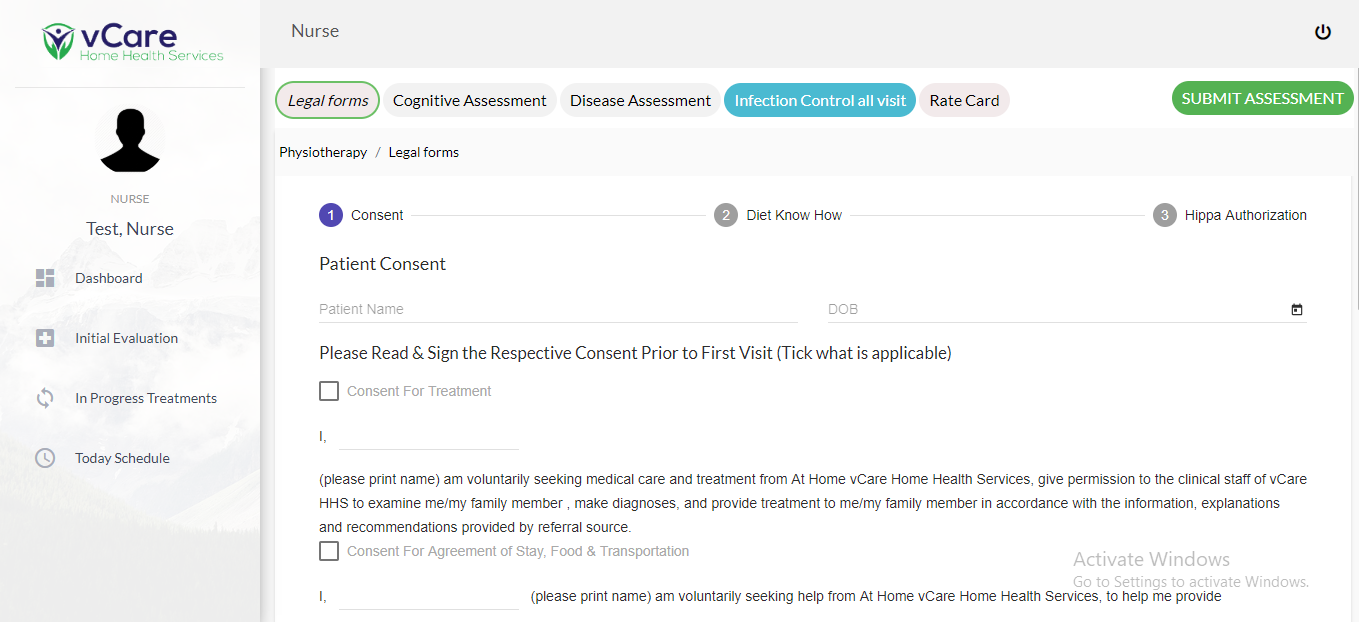This screenshot has width=1359, height=622.
Task: Click the nurse profile avatar
Action: pyautogui.click(x=130, y=139)
